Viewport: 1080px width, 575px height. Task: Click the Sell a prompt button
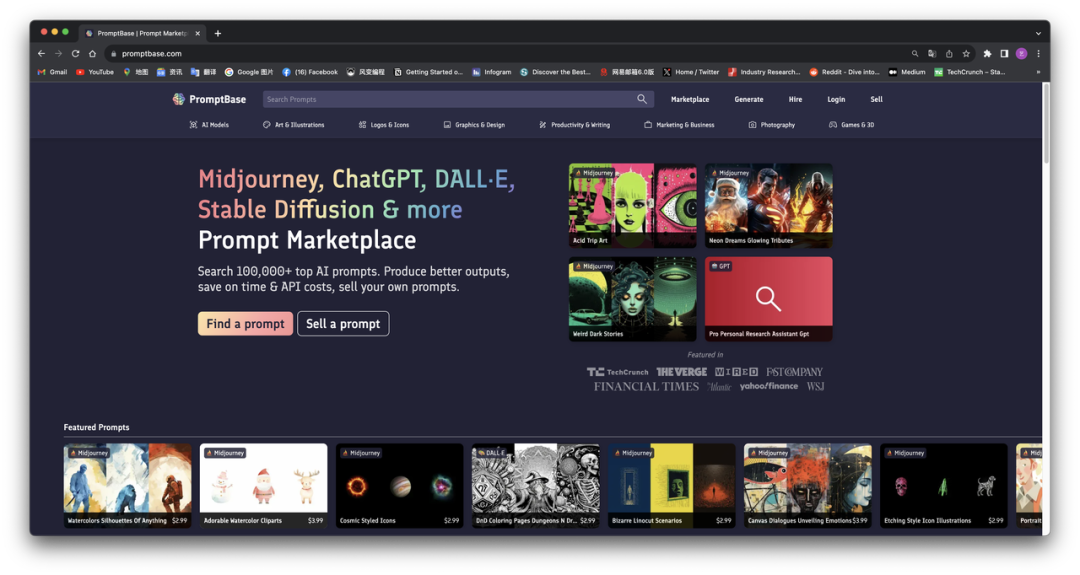[x=343, y=324]
